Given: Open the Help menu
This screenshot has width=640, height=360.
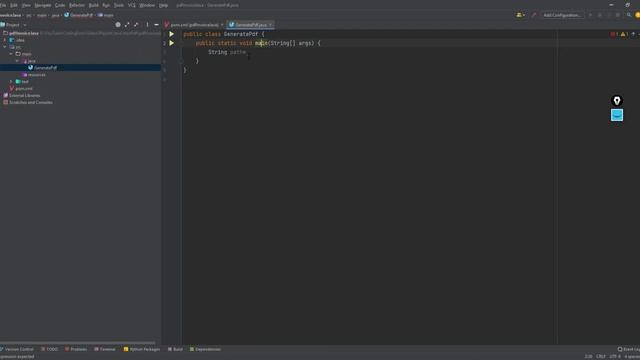Looking at the screenshot, I should 163,5.
